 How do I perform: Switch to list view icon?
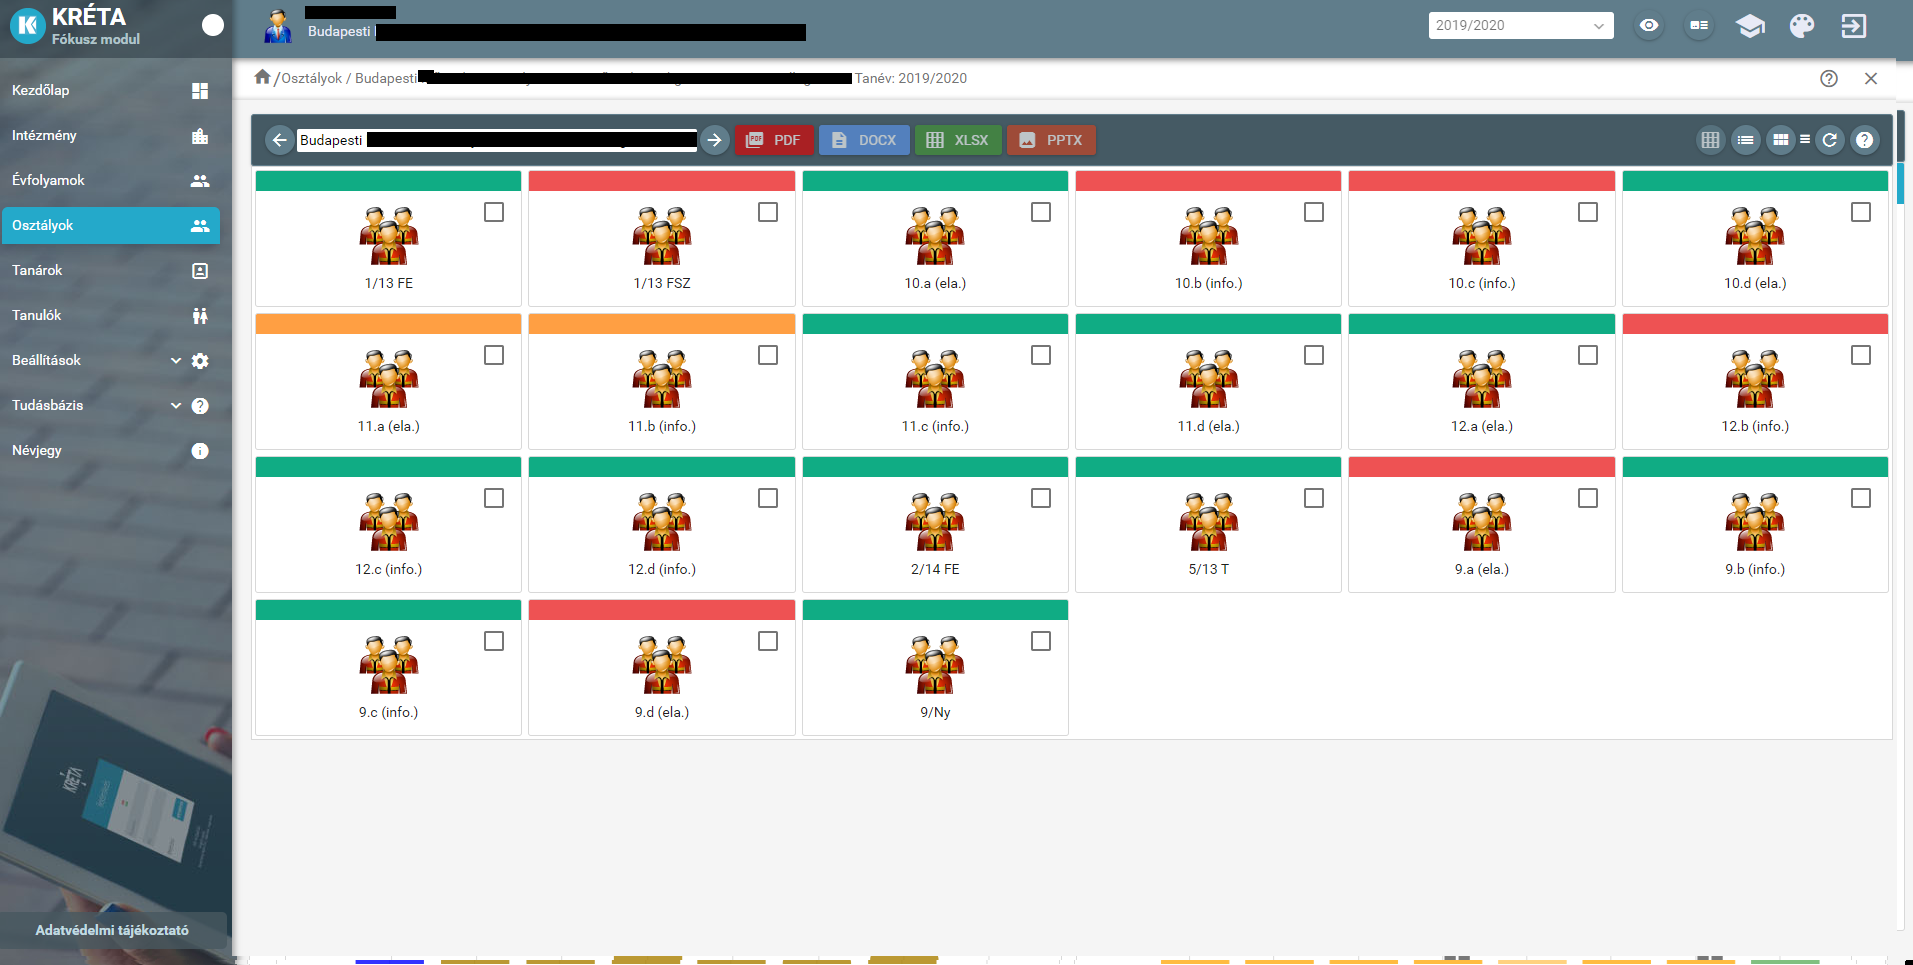(1746, 140)
